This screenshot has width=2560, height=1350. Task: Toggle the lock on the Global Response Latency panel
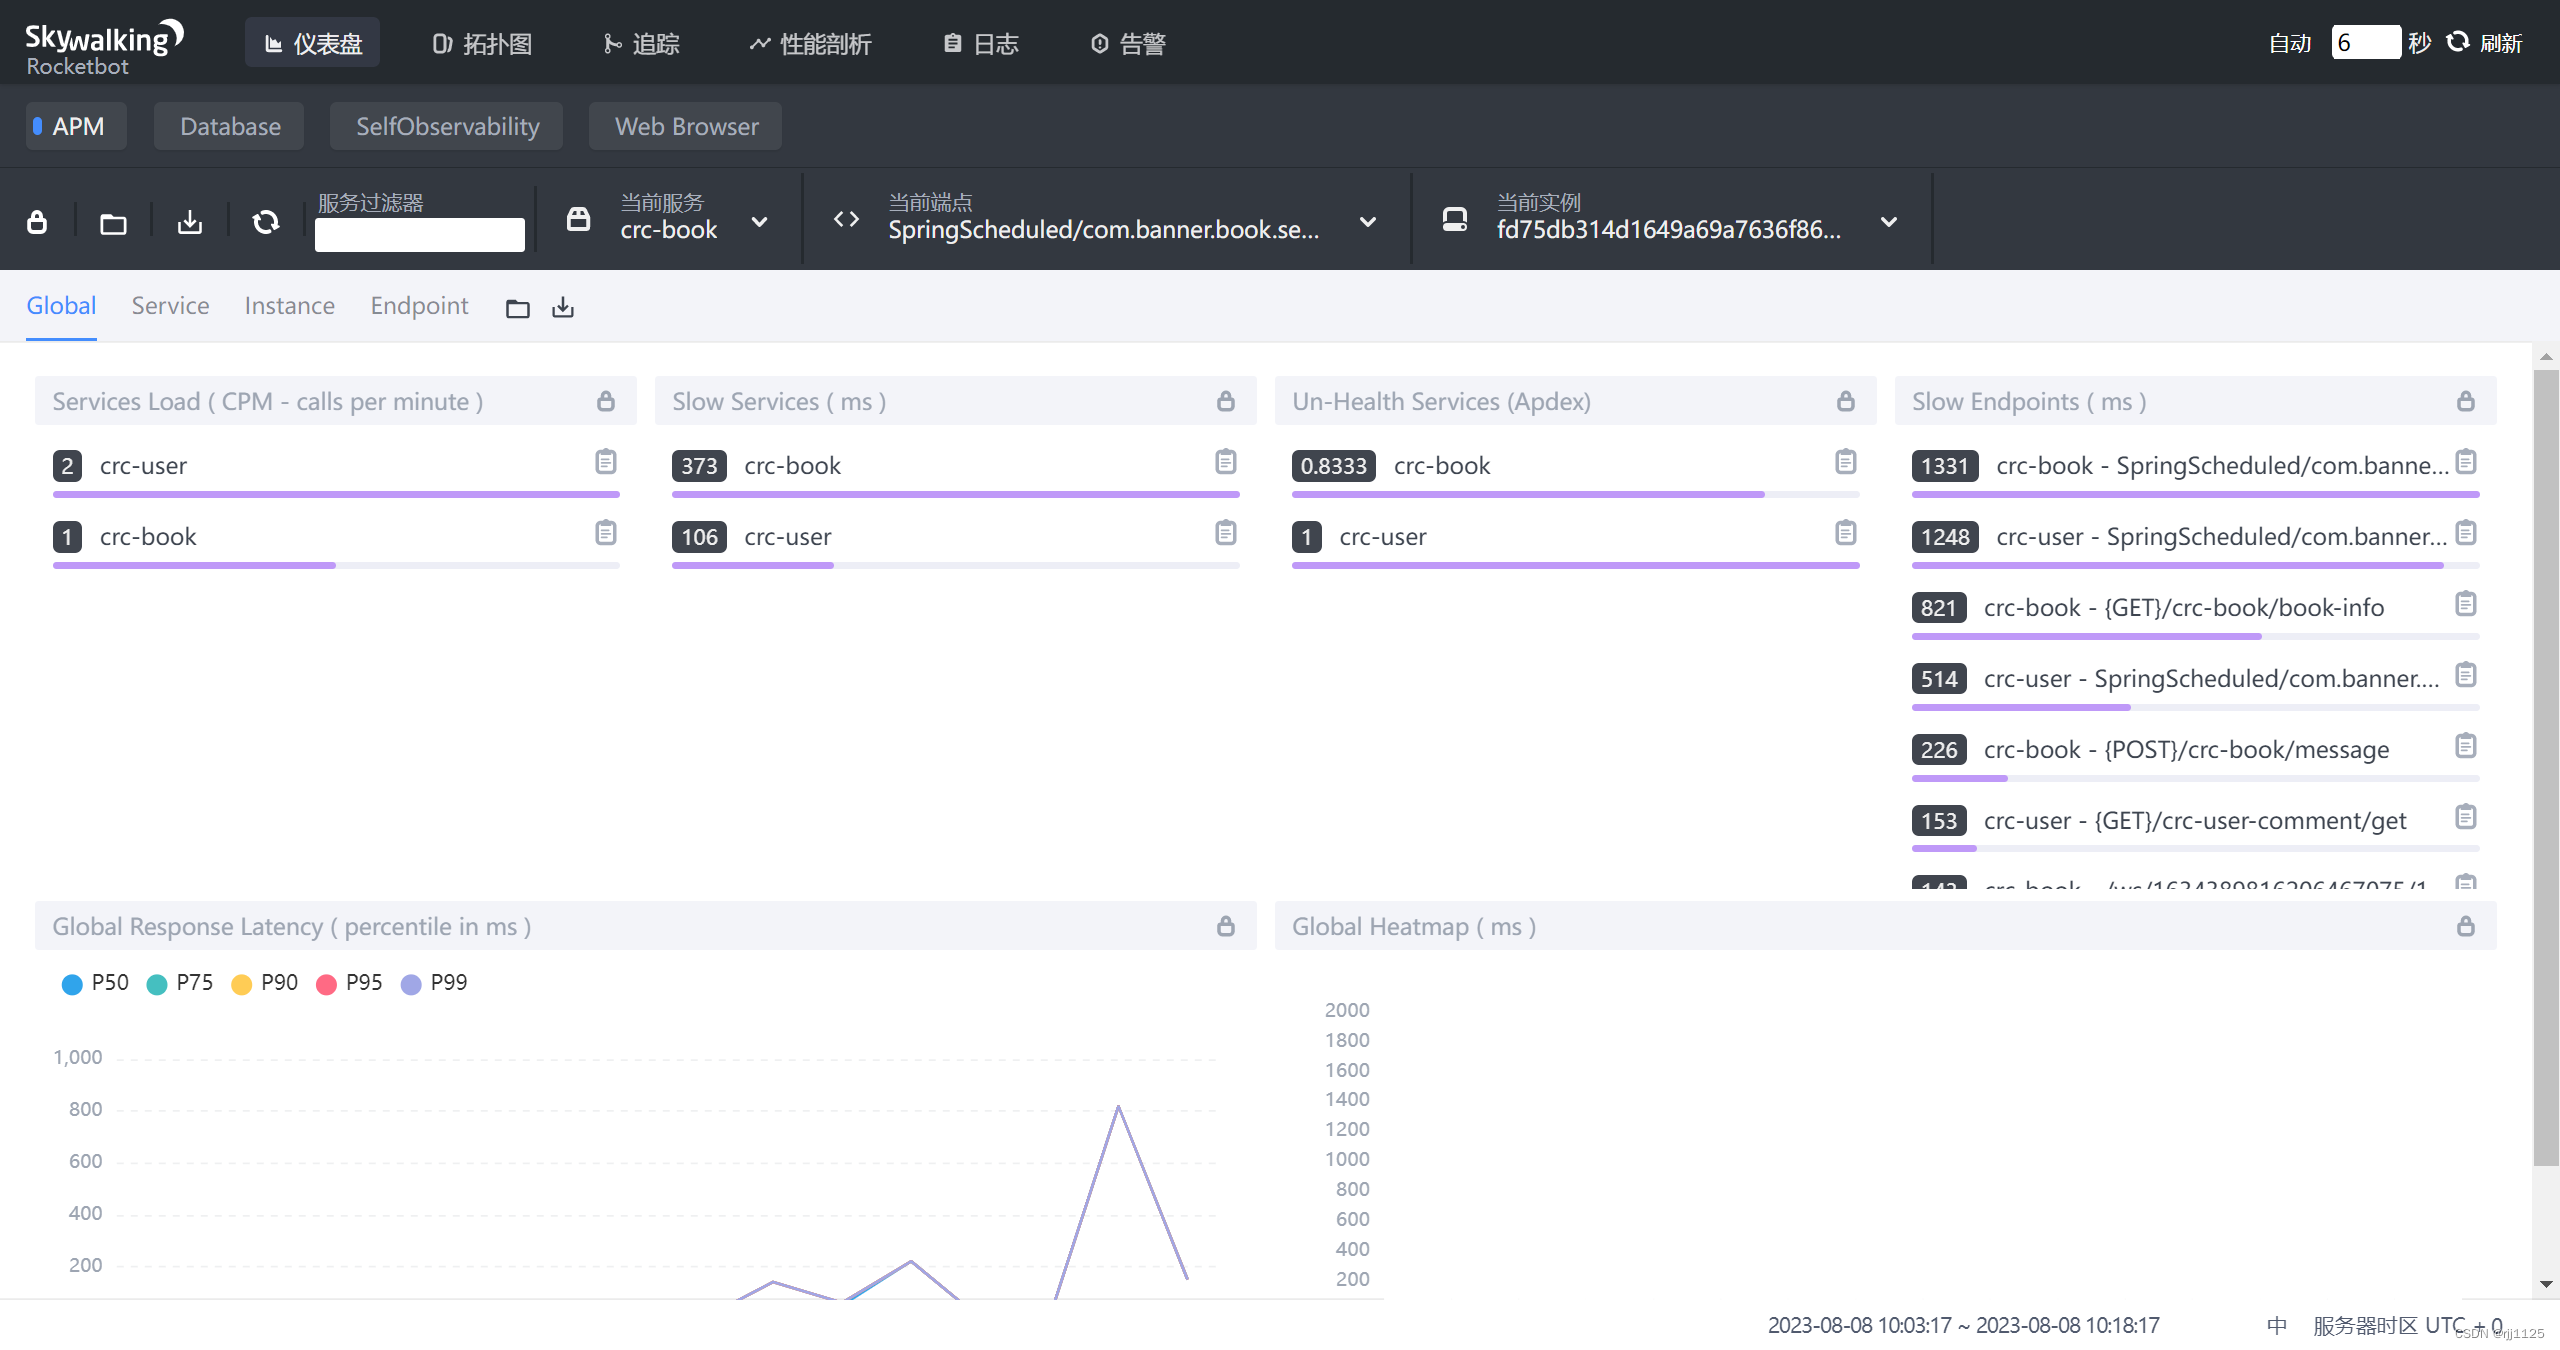(1226, 926)
